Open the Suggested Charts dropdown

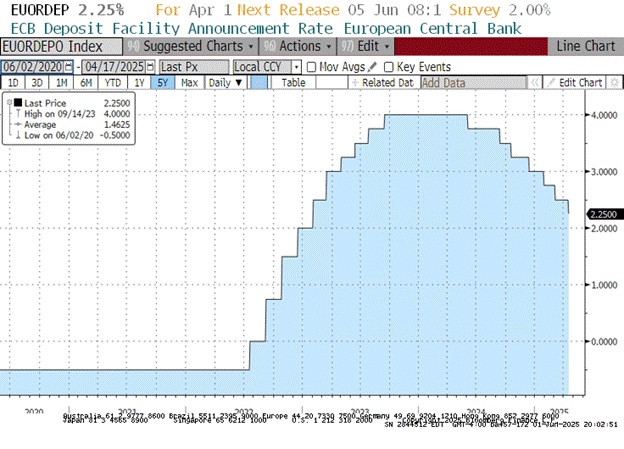[191, 47]
